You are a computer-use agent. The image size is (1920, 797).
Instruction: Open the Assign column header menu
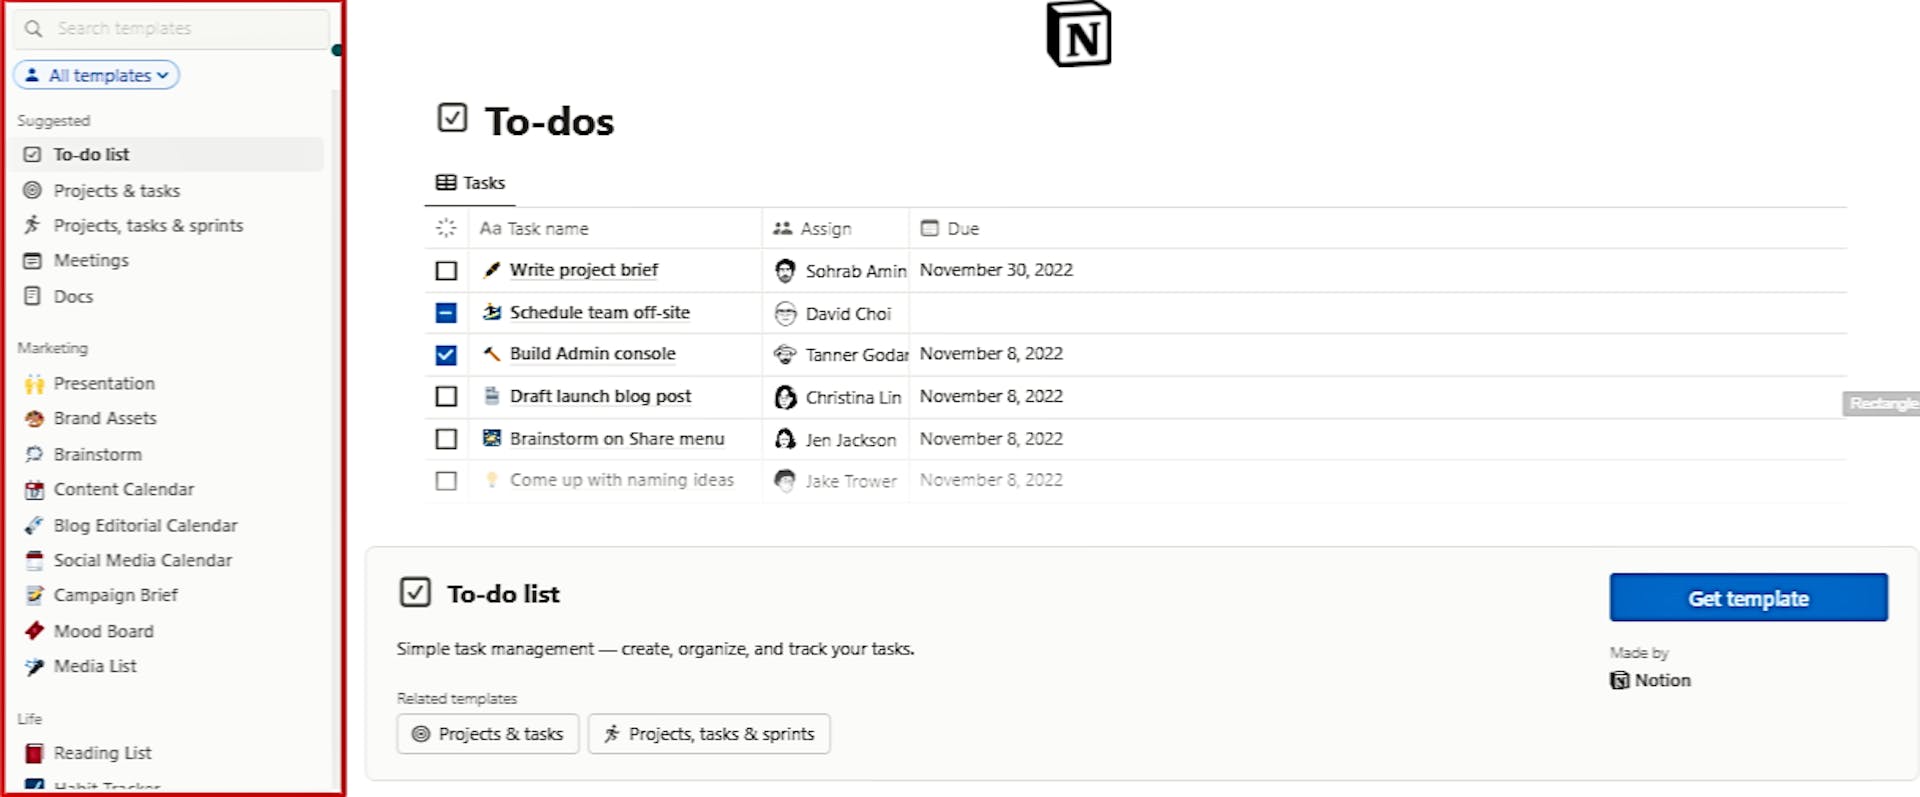[x=824, y=228]
